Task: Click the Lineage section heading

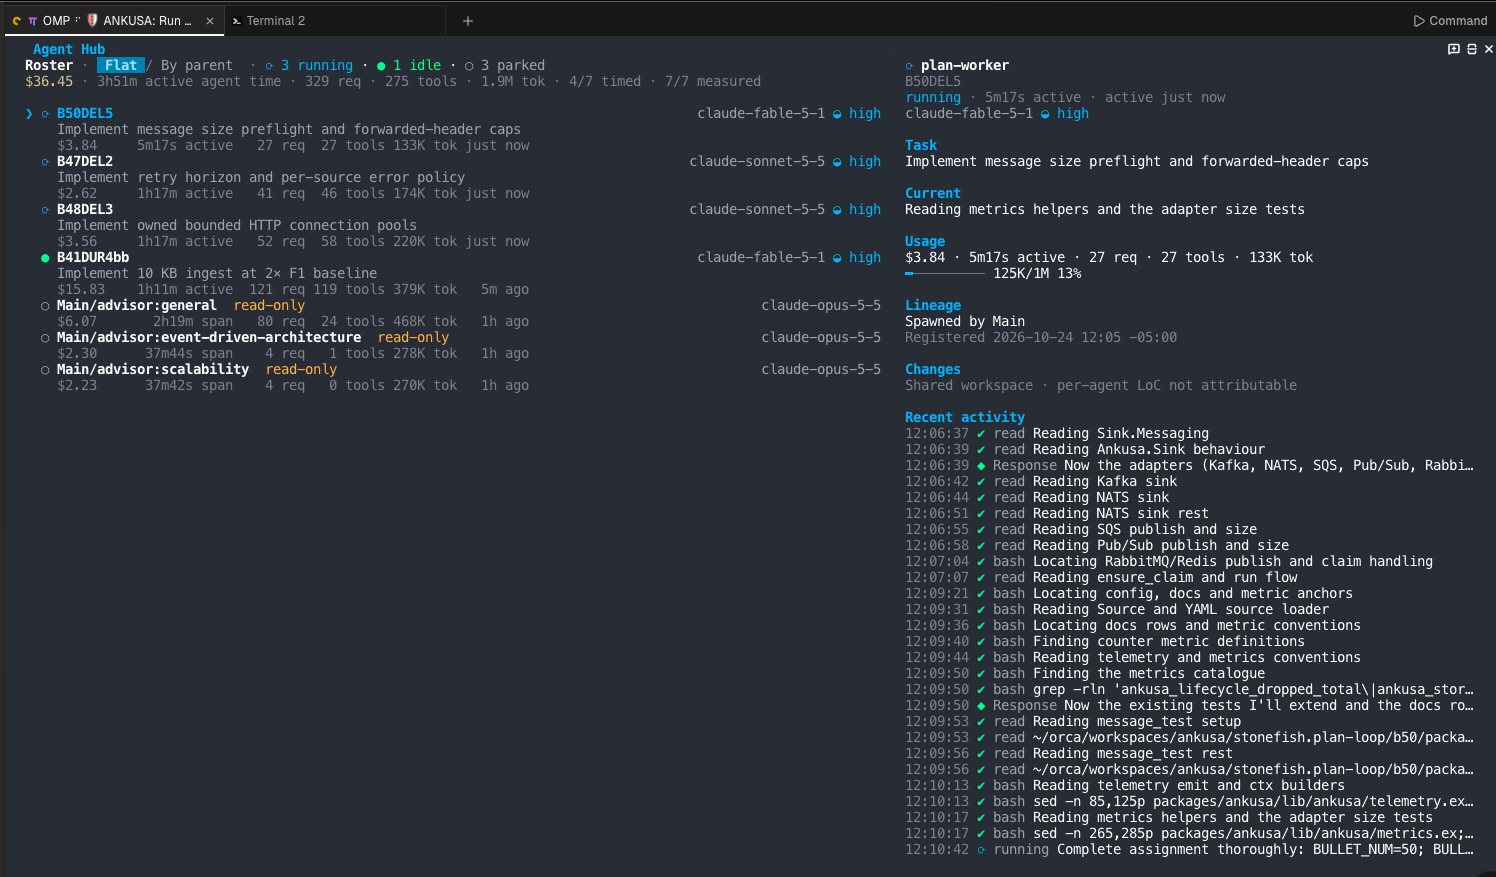Action: [x=933, y=305]
